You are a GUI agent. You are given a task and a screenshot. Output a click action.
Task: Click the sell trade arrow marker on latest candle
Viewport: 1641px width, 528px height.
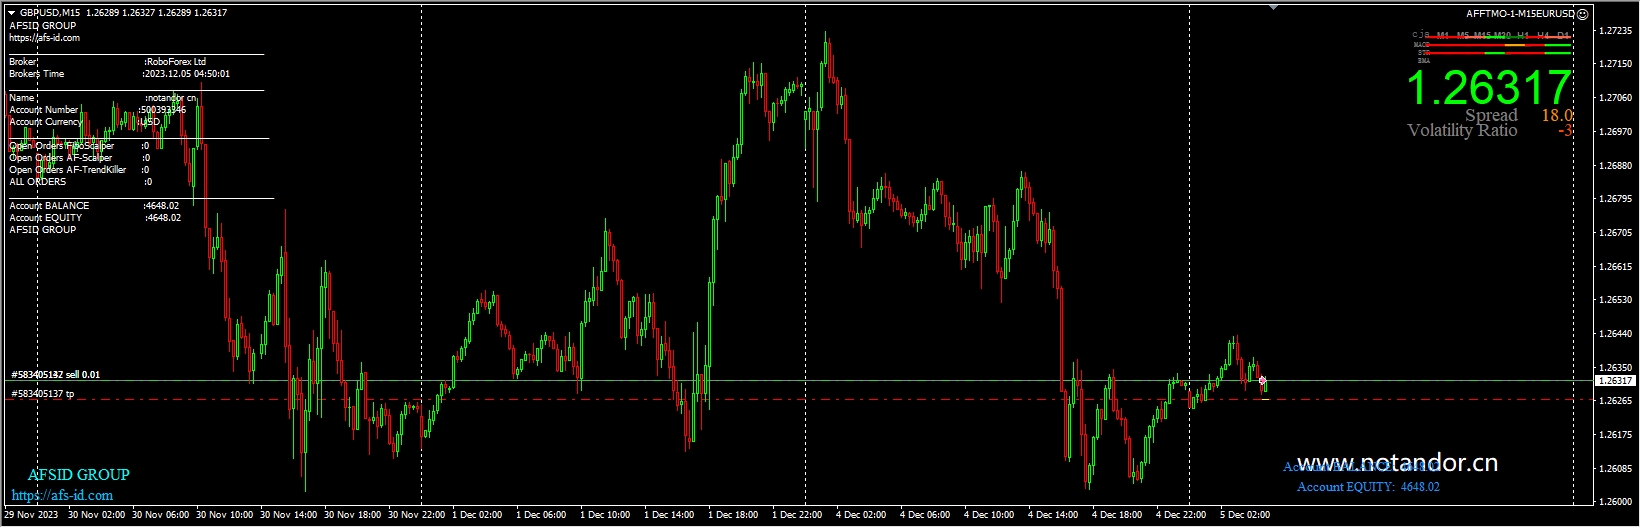coord(1262,380)
